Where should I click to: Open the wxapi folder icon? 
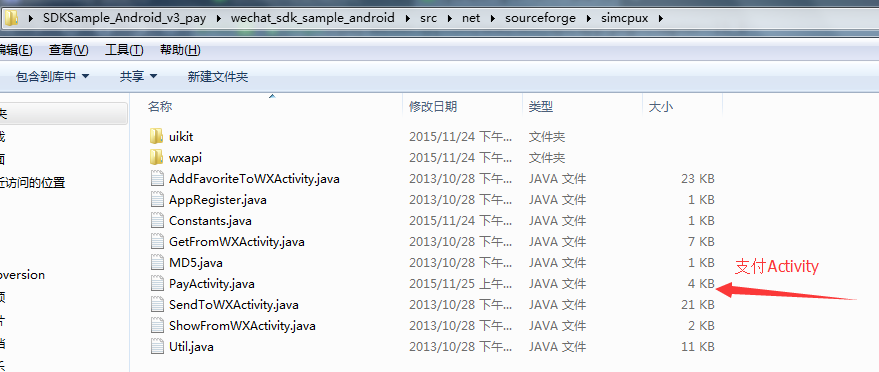[x=156, y=157]
